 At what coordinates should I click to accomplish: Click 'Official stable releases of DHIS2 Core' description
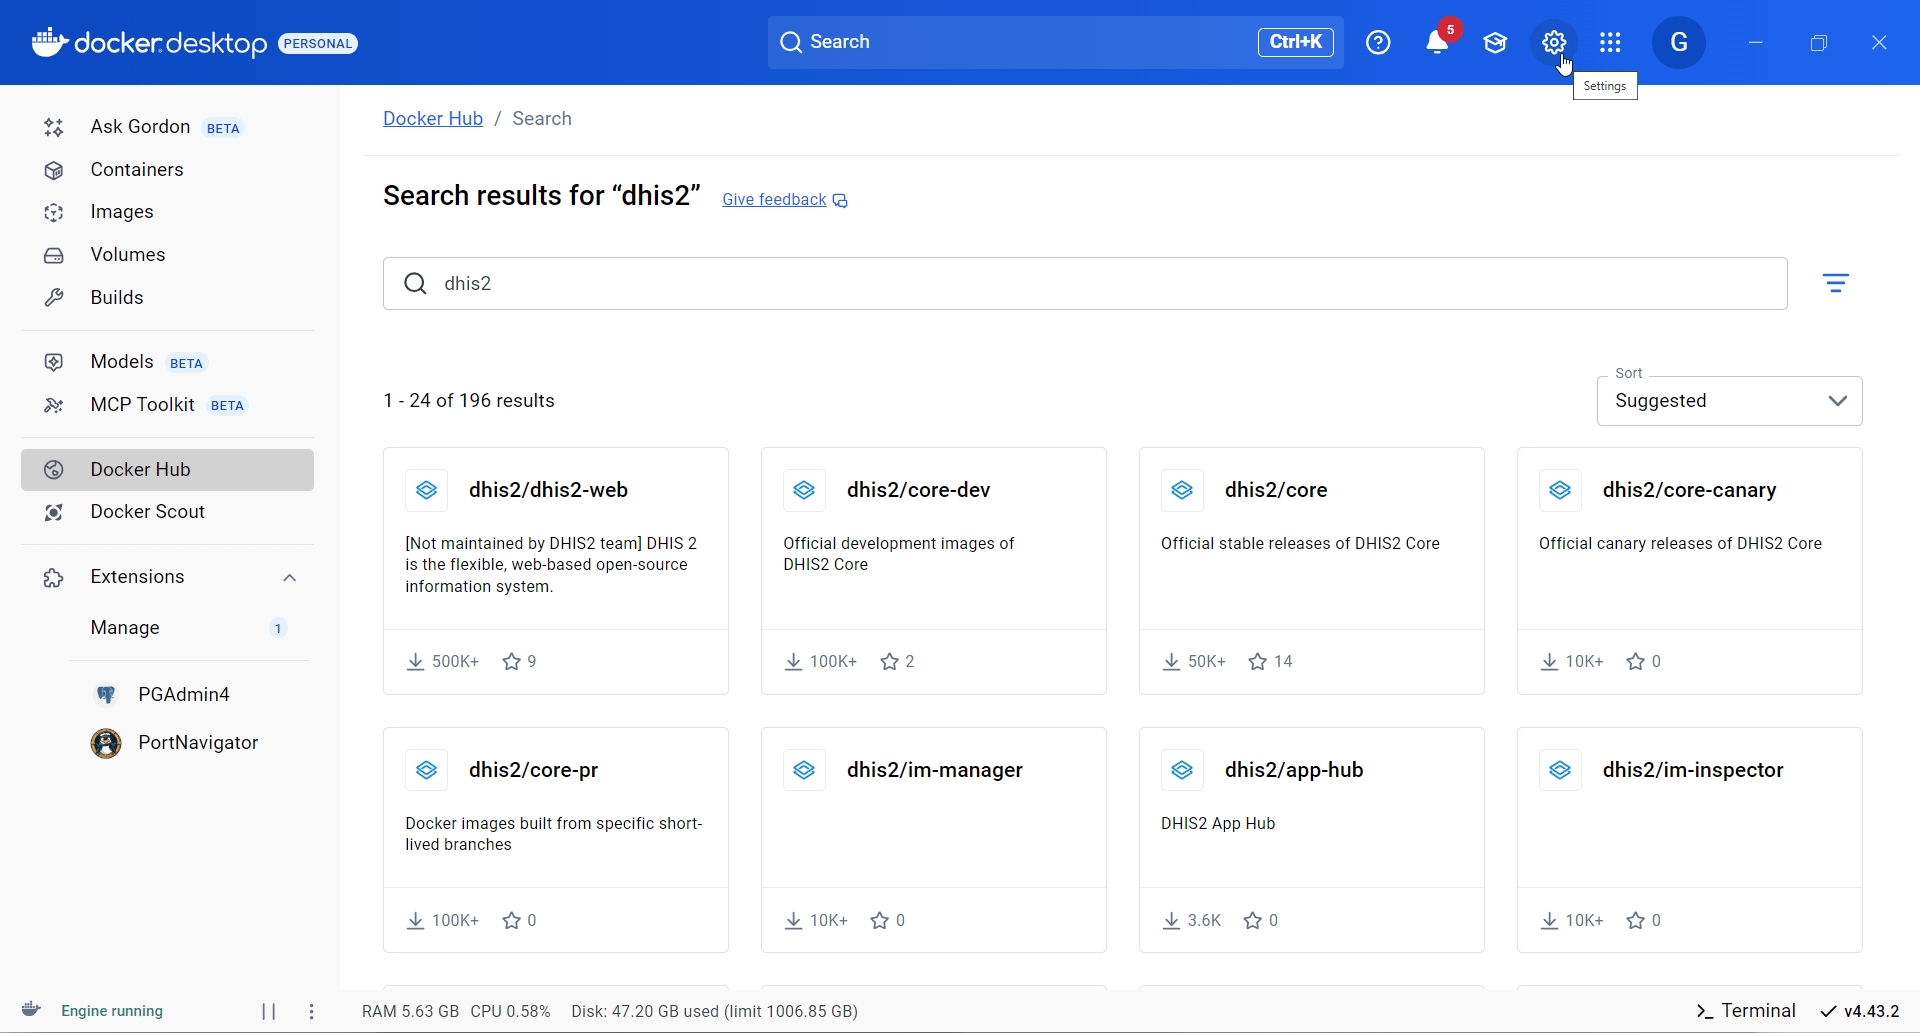pos(1300,544)
